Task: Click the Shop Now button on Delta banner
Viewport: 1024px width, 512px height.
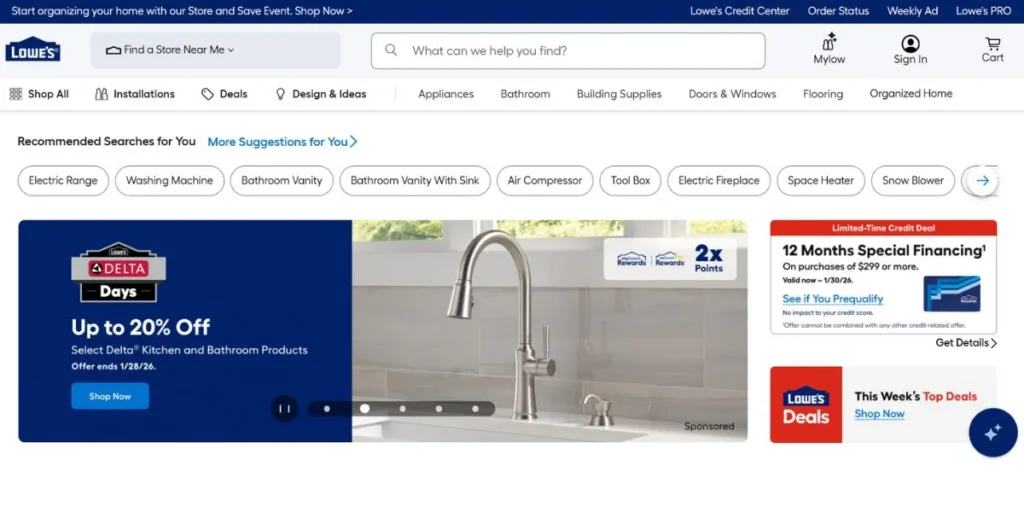Action: (110, 396)
